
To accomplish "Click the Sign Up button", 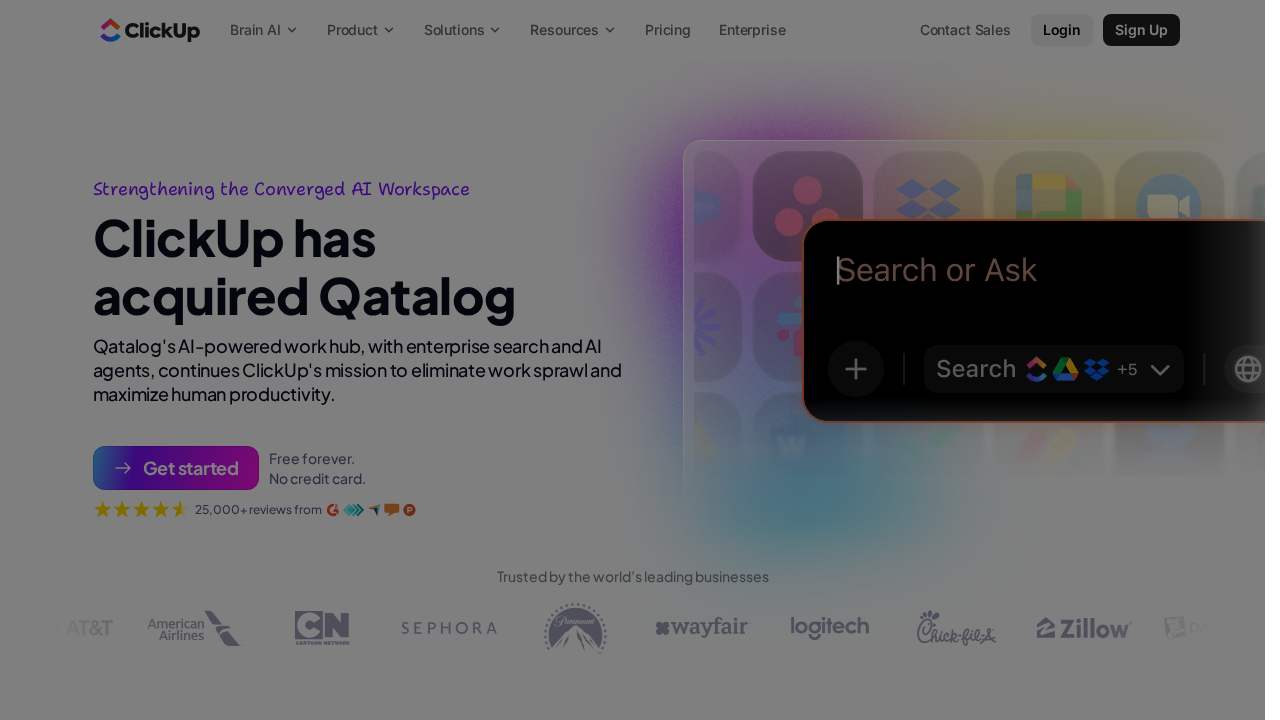I will (x=1141, y=30).
